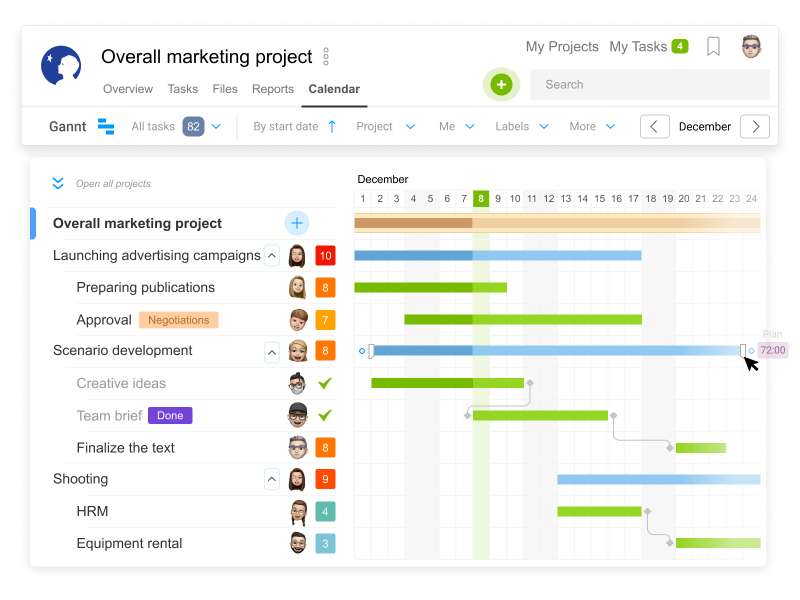Screen dimensions: 800x600
Task: Toggle the Team brief completed checkmark
Action: [325, 415]
